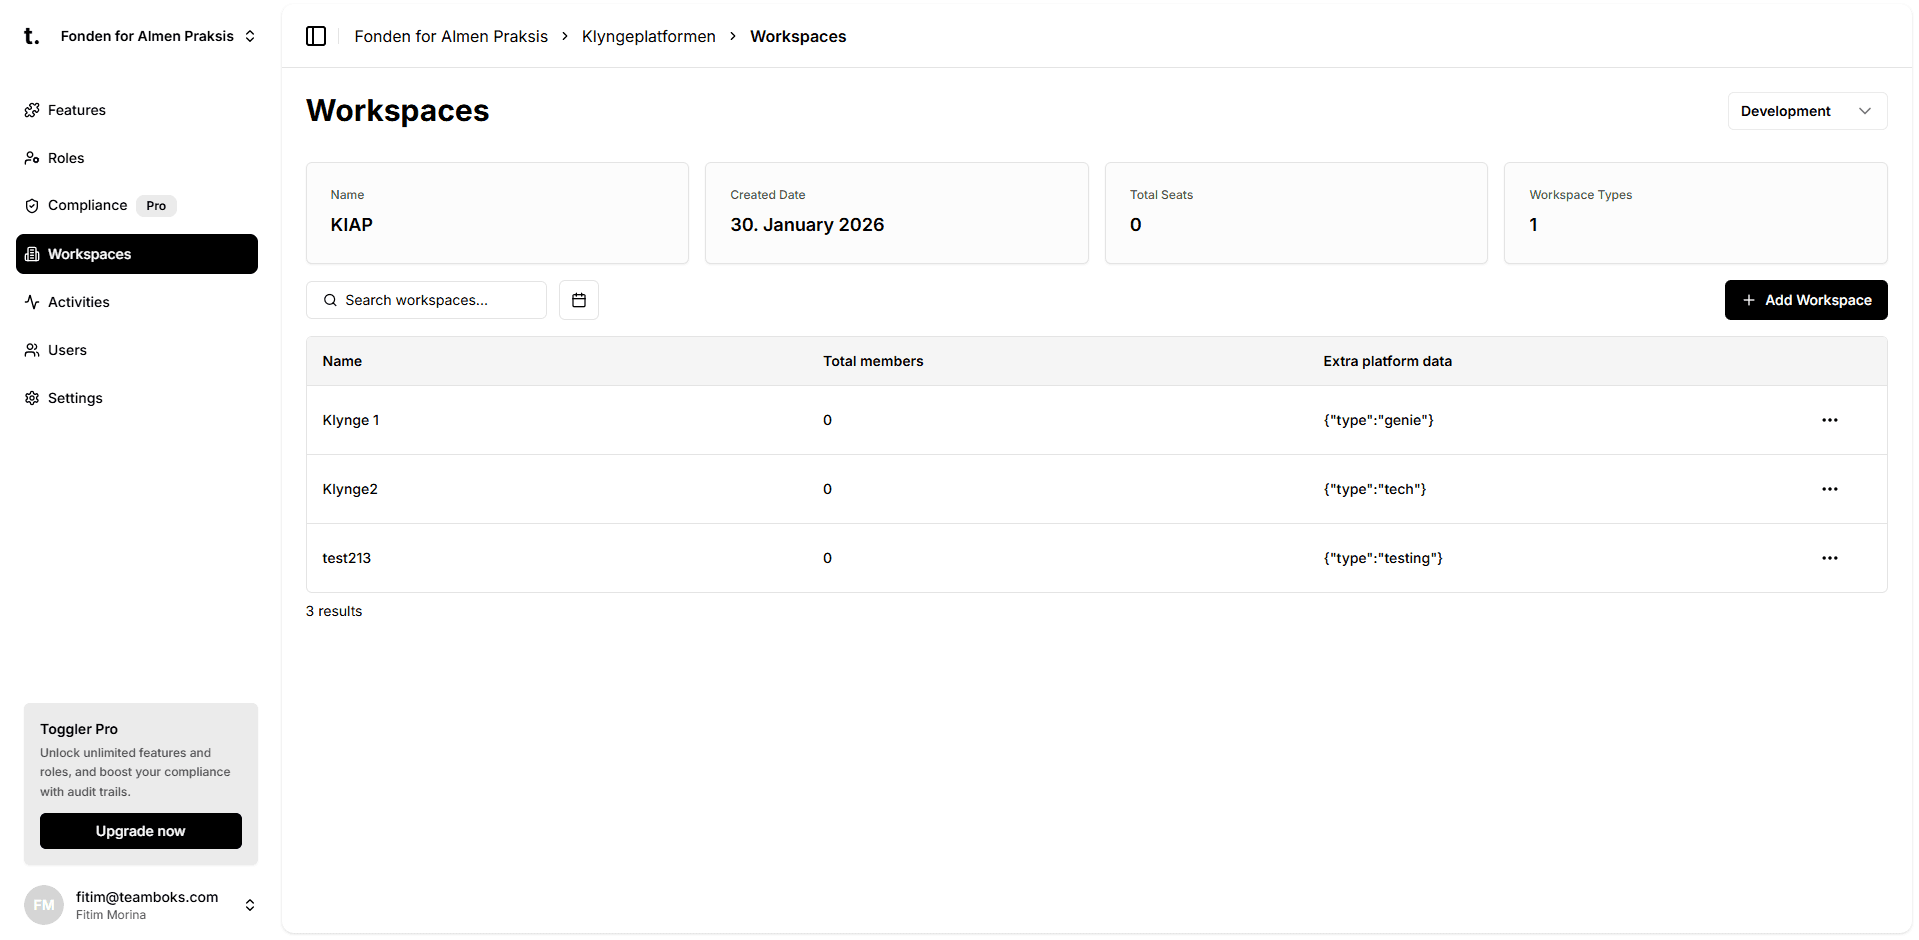This screenshot has width=1919, height=940.
Task: Click the FM user avatar
Action: (x=44, y=905)
